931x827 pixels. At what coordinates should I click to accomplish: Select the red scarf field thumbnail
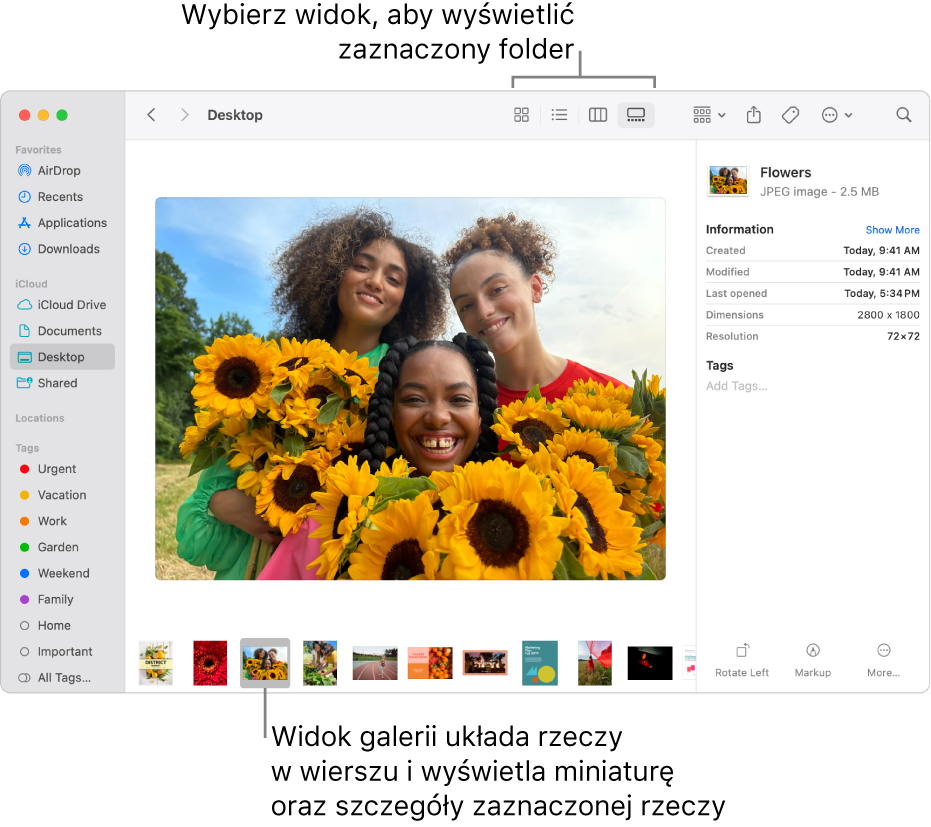tap(595, 663)
